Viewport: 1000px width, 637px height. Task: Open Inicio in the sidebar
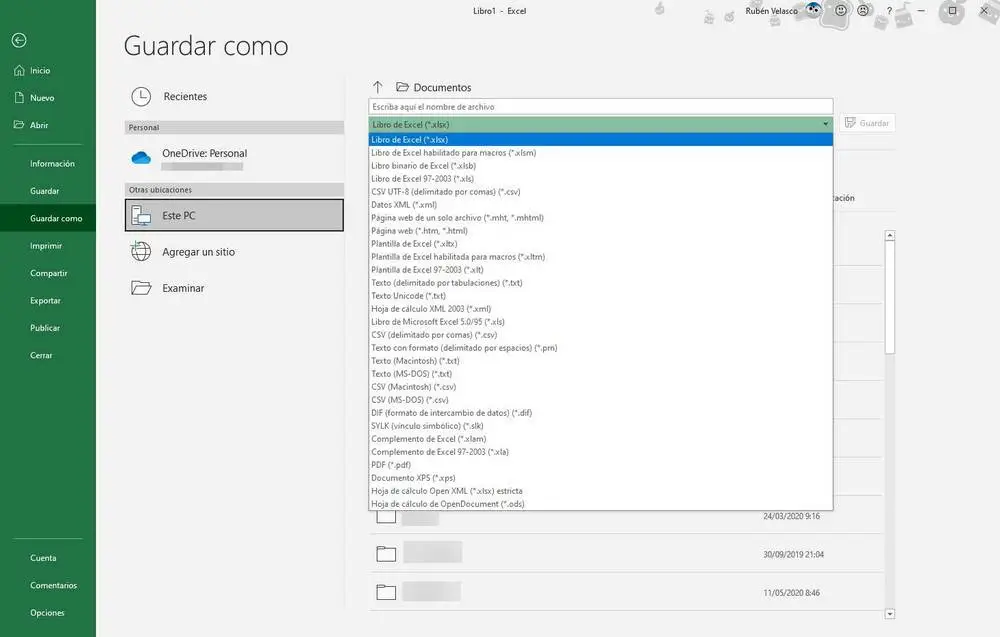pos(40,71)
